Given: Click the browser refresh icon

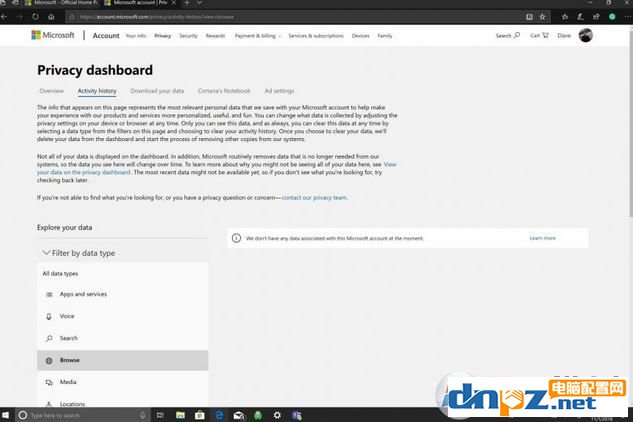Looking at the screenshot, I should pos(36,17).
